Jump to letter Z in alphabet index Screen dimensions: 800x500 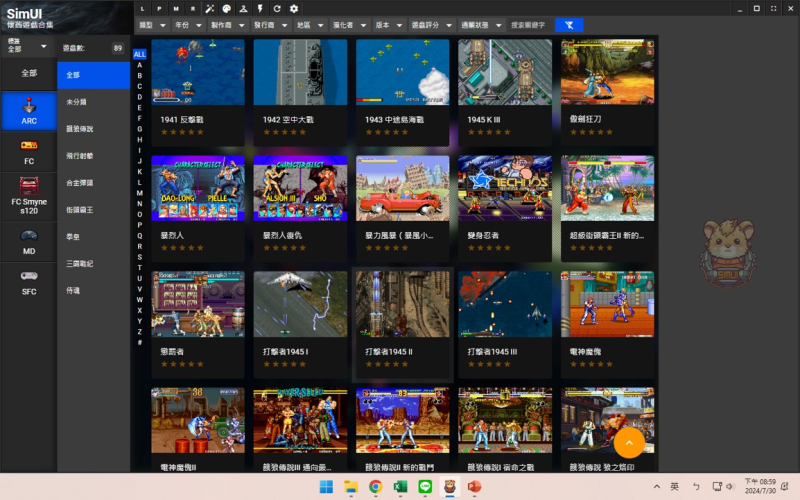pos(139,332)
